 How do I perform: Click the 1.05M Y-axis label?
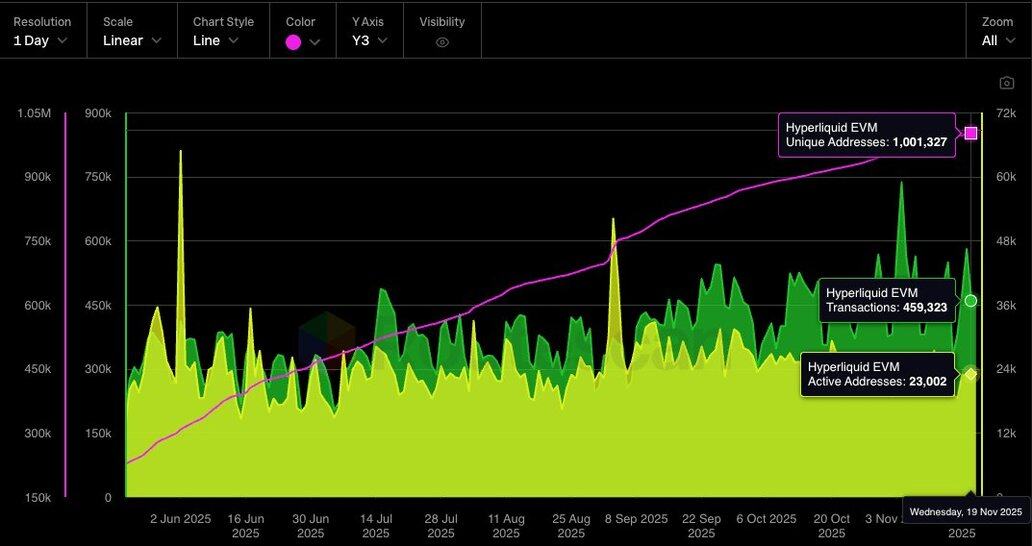tap(34, 113)
